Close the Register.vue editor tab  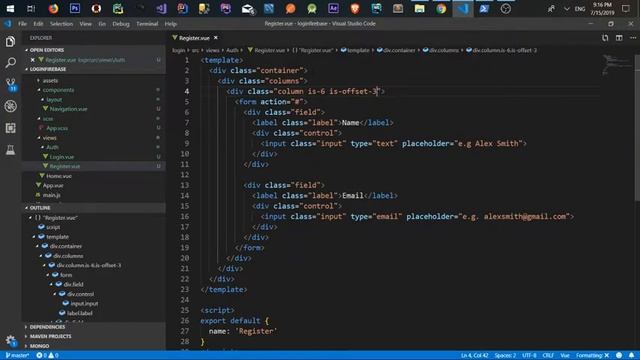216,38
